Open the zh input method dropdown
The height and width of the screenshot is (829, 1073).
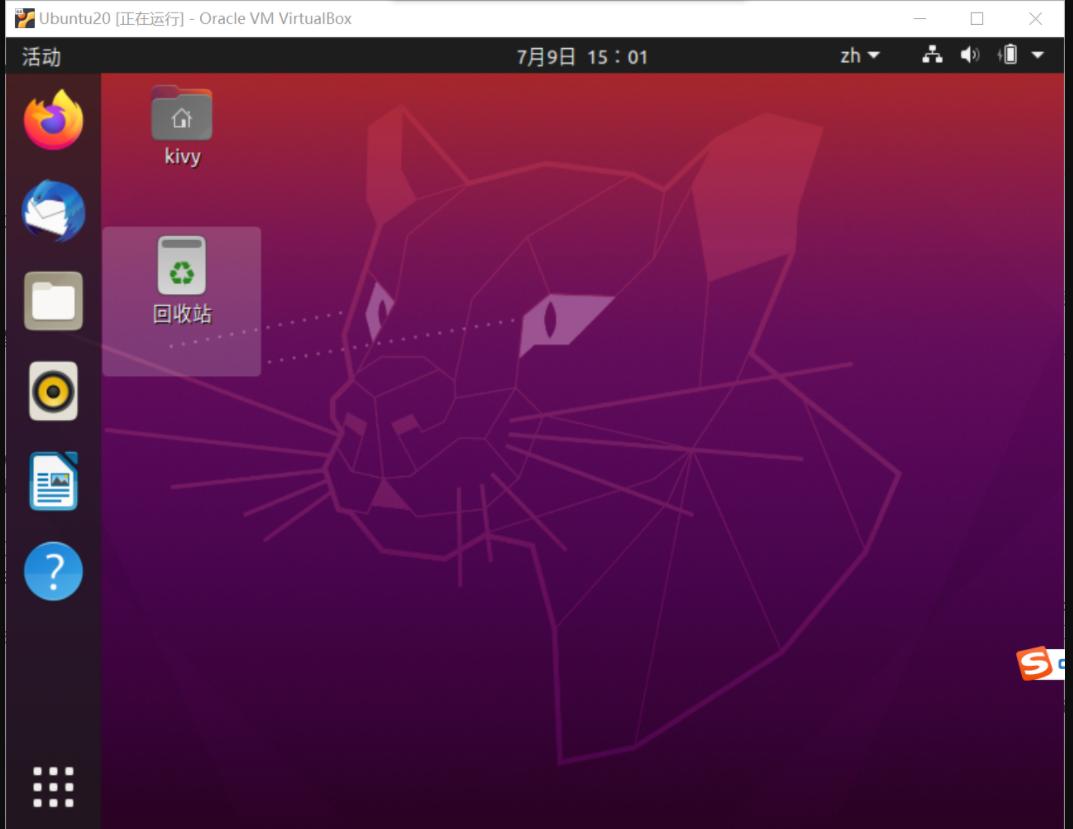858,56
